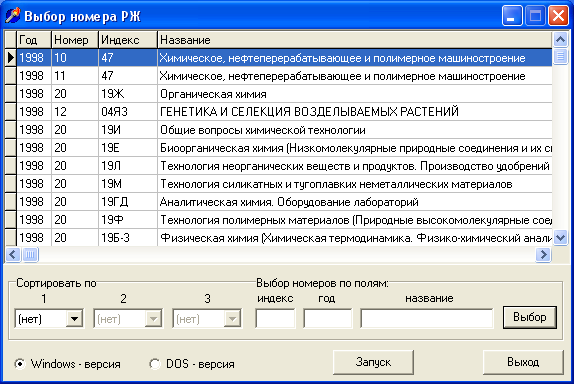This screenshot has height=384, width=574.
Task: Click number cell 12 in the 04Я3 row
Action: [x=75, y=112]
